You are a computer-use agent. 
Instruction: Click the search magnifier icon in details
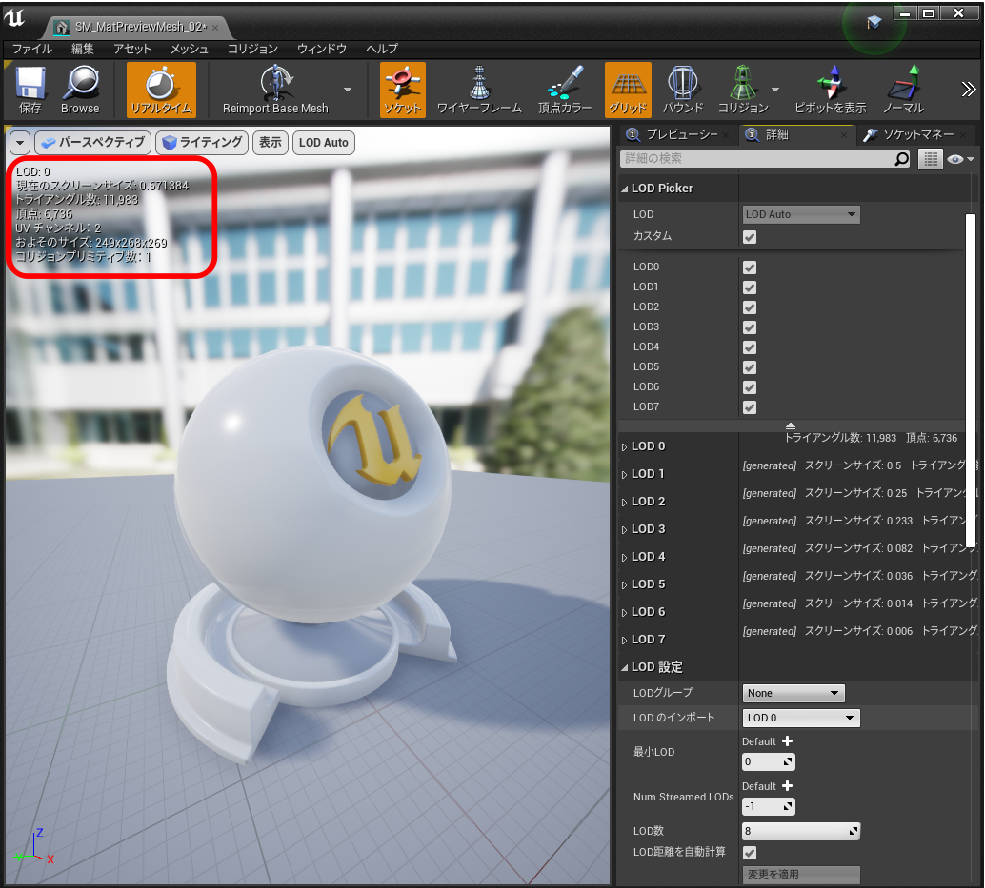tap(902, 159)
